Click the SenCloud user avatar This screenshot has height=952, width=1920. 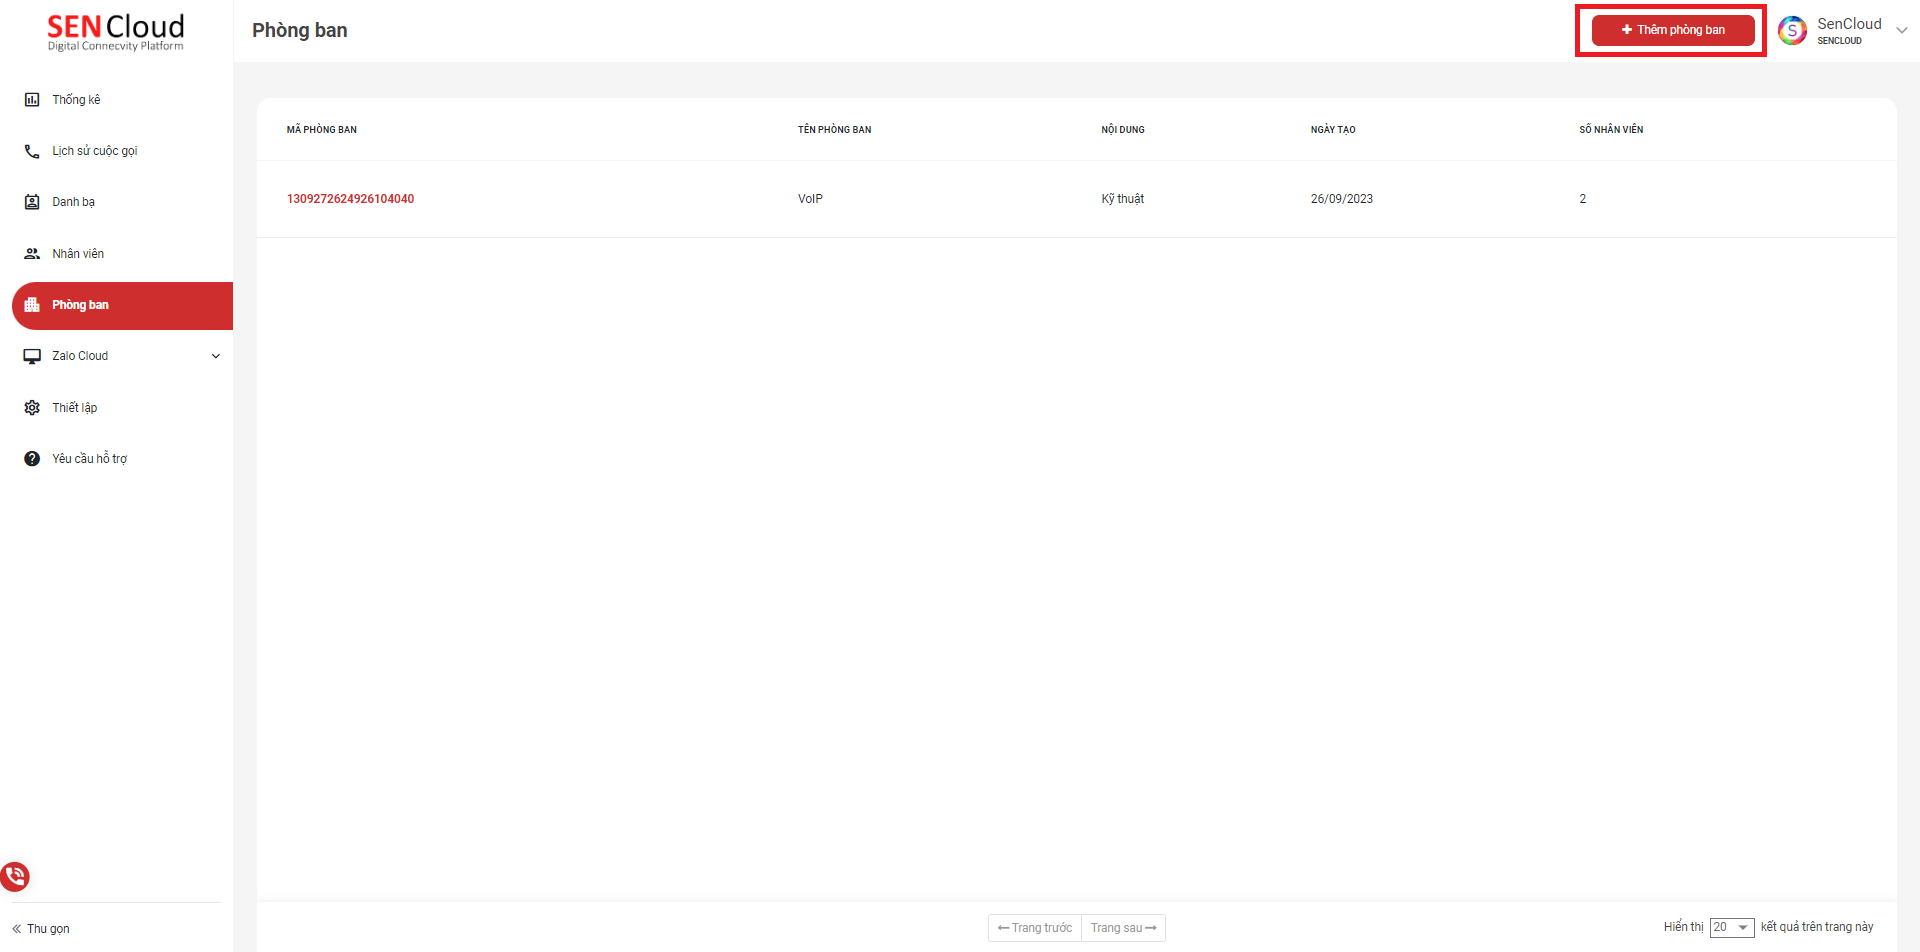pos(1792,31)
